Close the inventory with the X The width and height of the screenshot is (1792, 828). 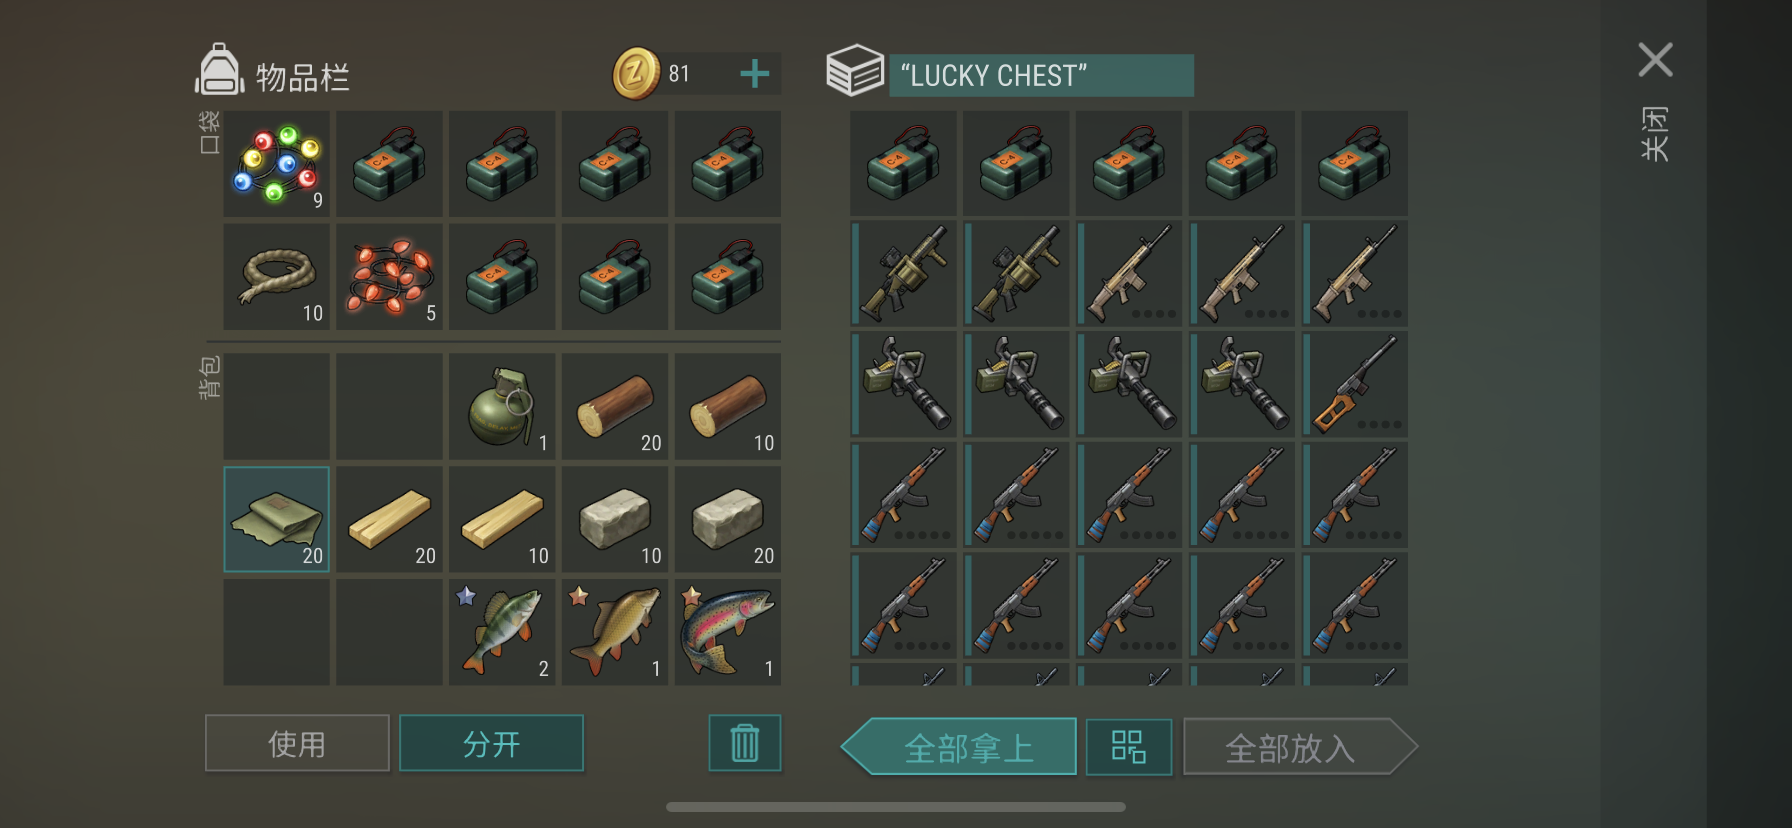click(1655, 60)
